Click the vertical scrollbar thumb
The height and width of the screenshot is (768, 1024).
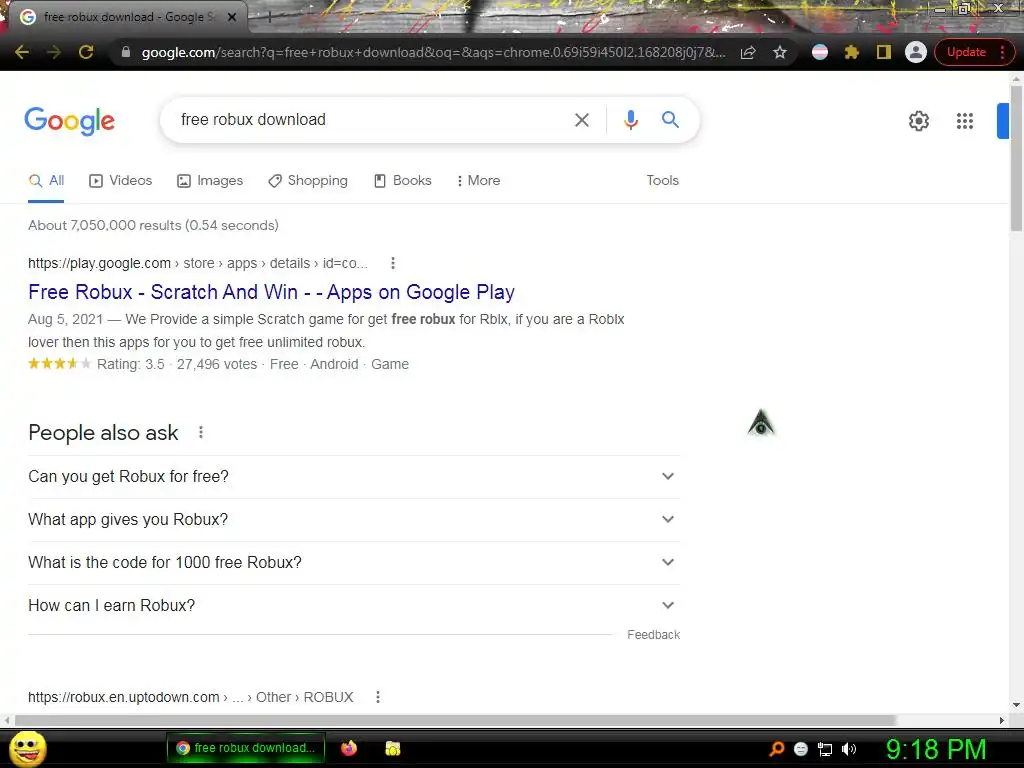click(x=1016, y=158)
